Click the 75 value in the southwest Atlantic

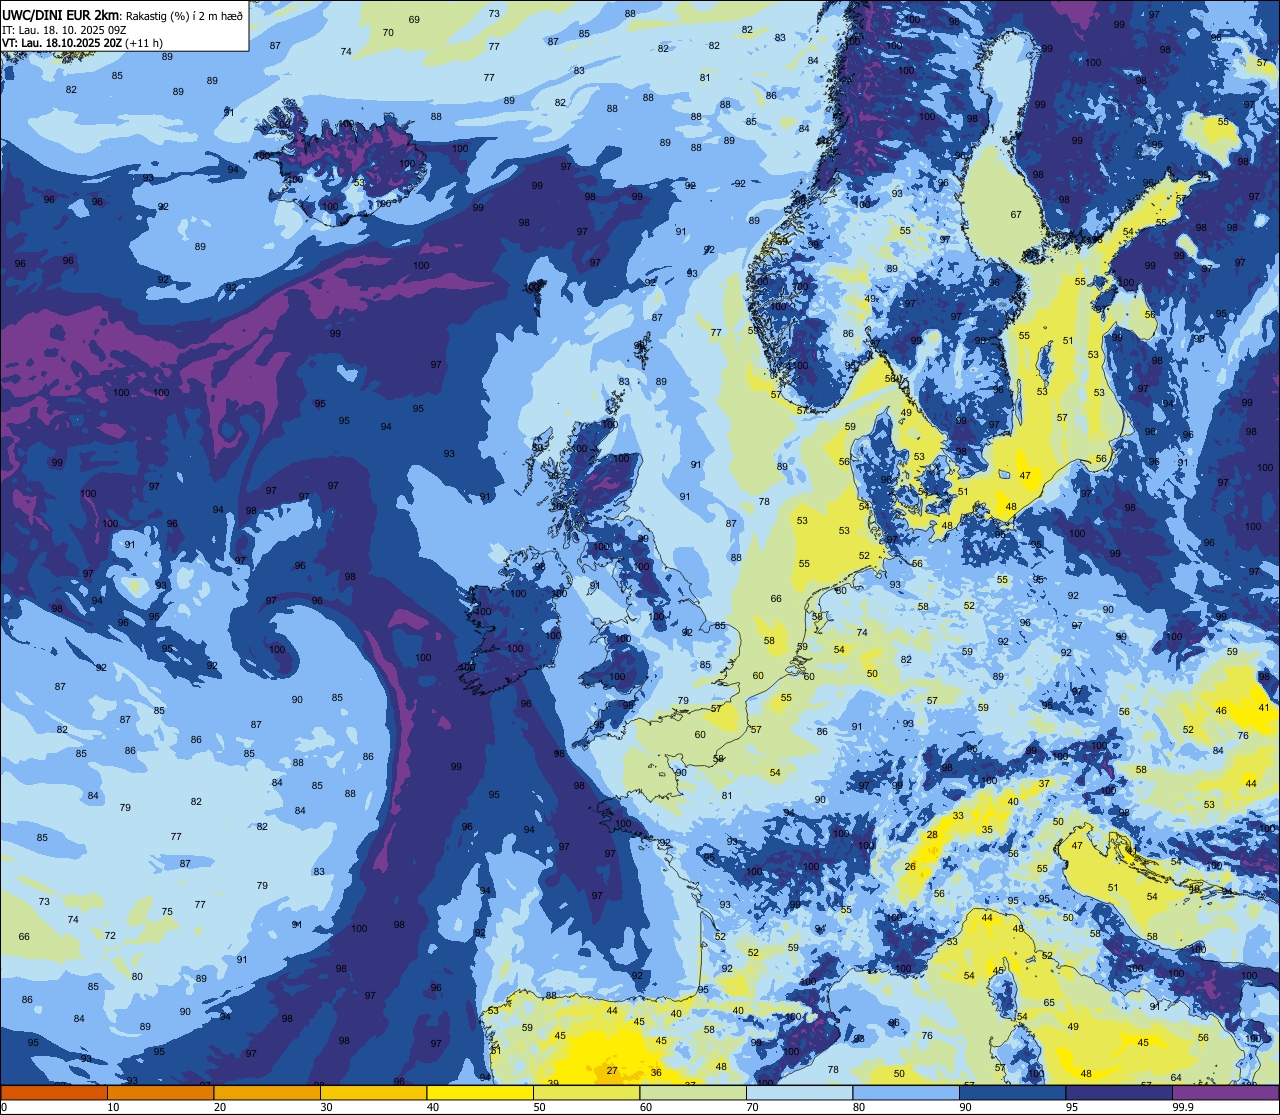point(167,912)
